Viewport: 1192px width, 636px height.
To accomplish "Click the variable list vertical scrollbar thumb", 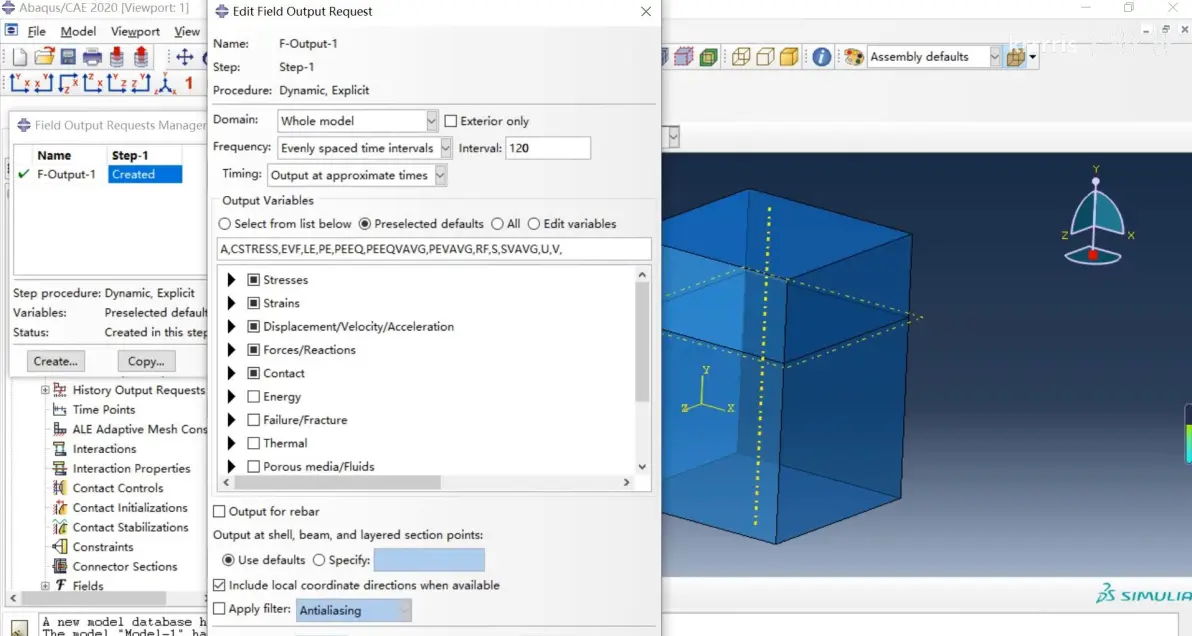I will coord(642,342).
